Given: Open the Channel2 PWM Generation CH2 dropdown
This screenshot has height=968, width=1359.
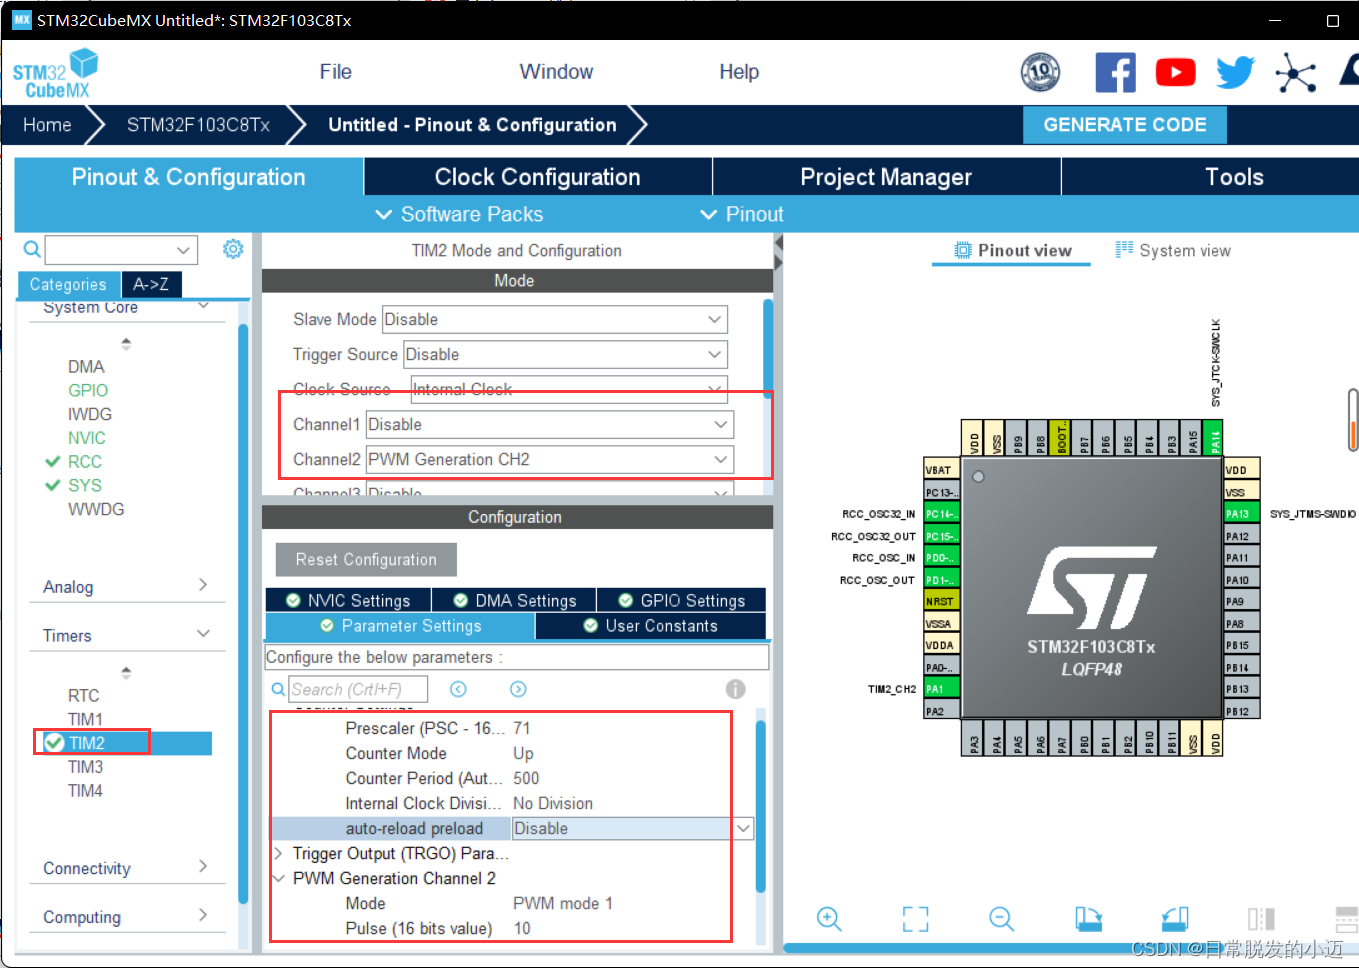Looking at the screenshot, I should (549, 459).
